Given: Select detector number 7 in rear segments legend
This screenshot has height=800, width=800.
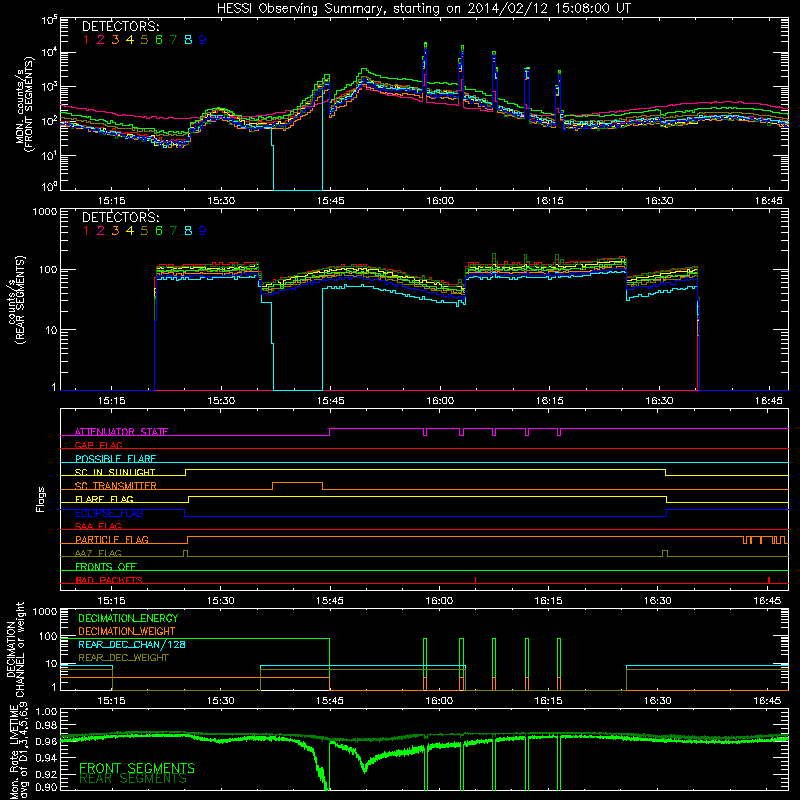Looking at the screenshot, I should [x=173, y=231].
